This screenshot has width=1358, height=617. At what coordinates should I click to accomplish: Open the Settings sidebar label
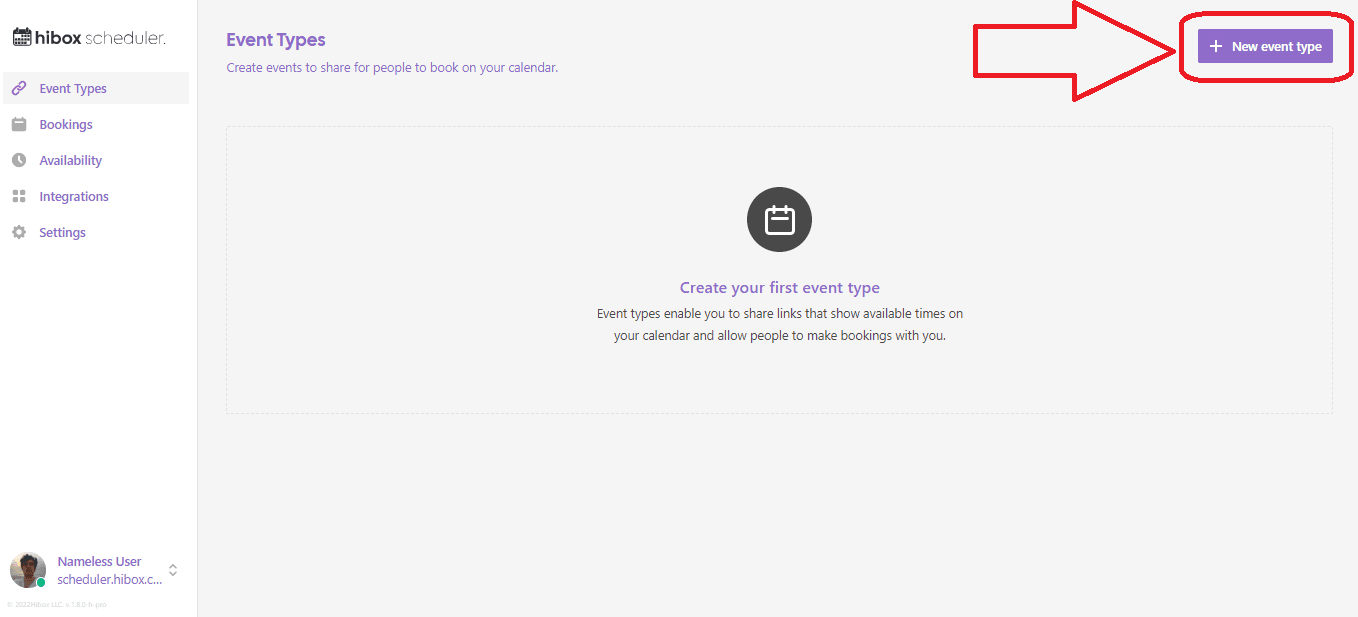[63, 233]
